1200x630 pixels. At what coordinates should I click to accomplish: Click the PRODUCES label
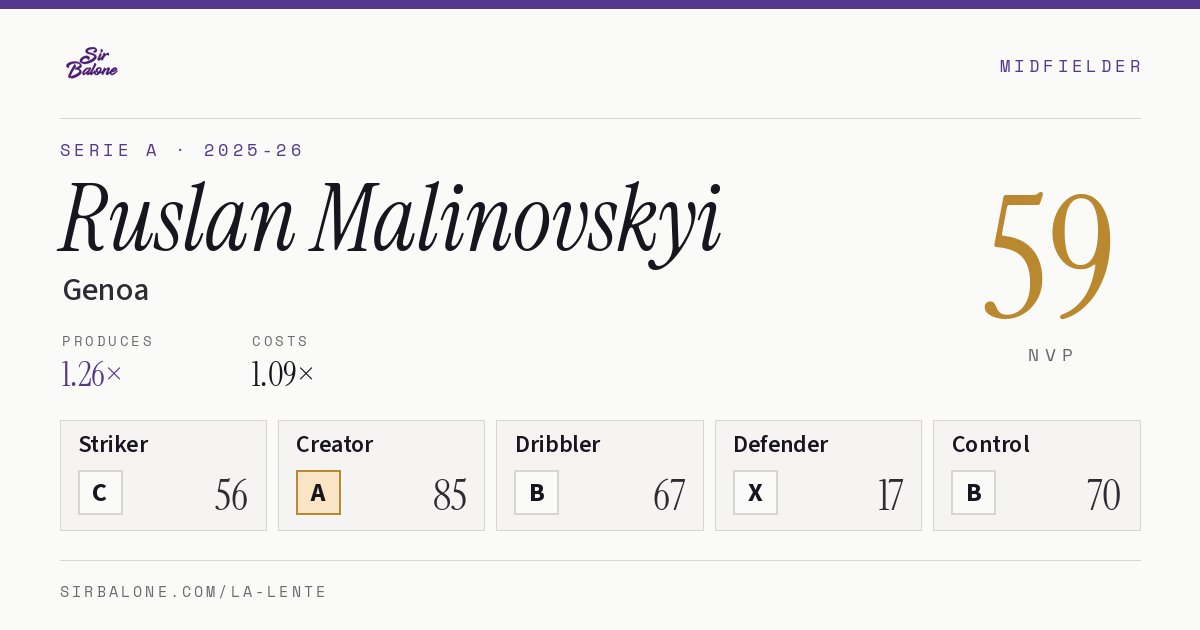click(107, 341)
